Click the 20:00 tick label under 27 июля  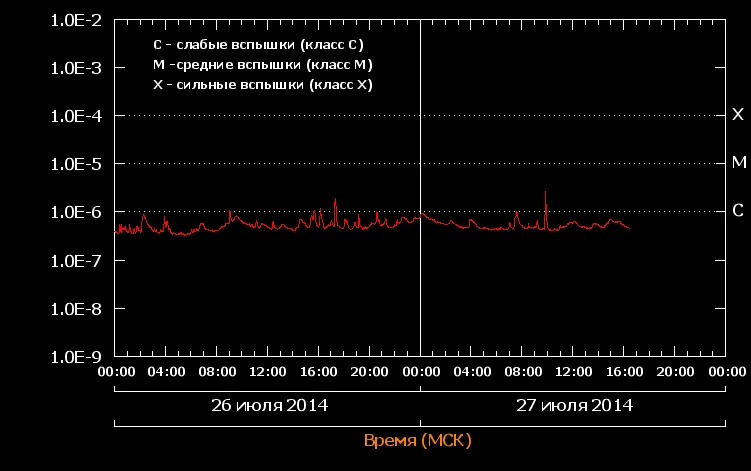(675, 372)
